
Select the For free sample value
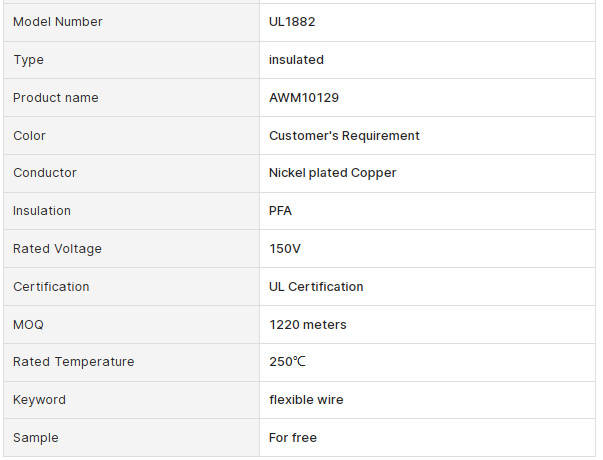pyautogui.click(x=293, y=438)
